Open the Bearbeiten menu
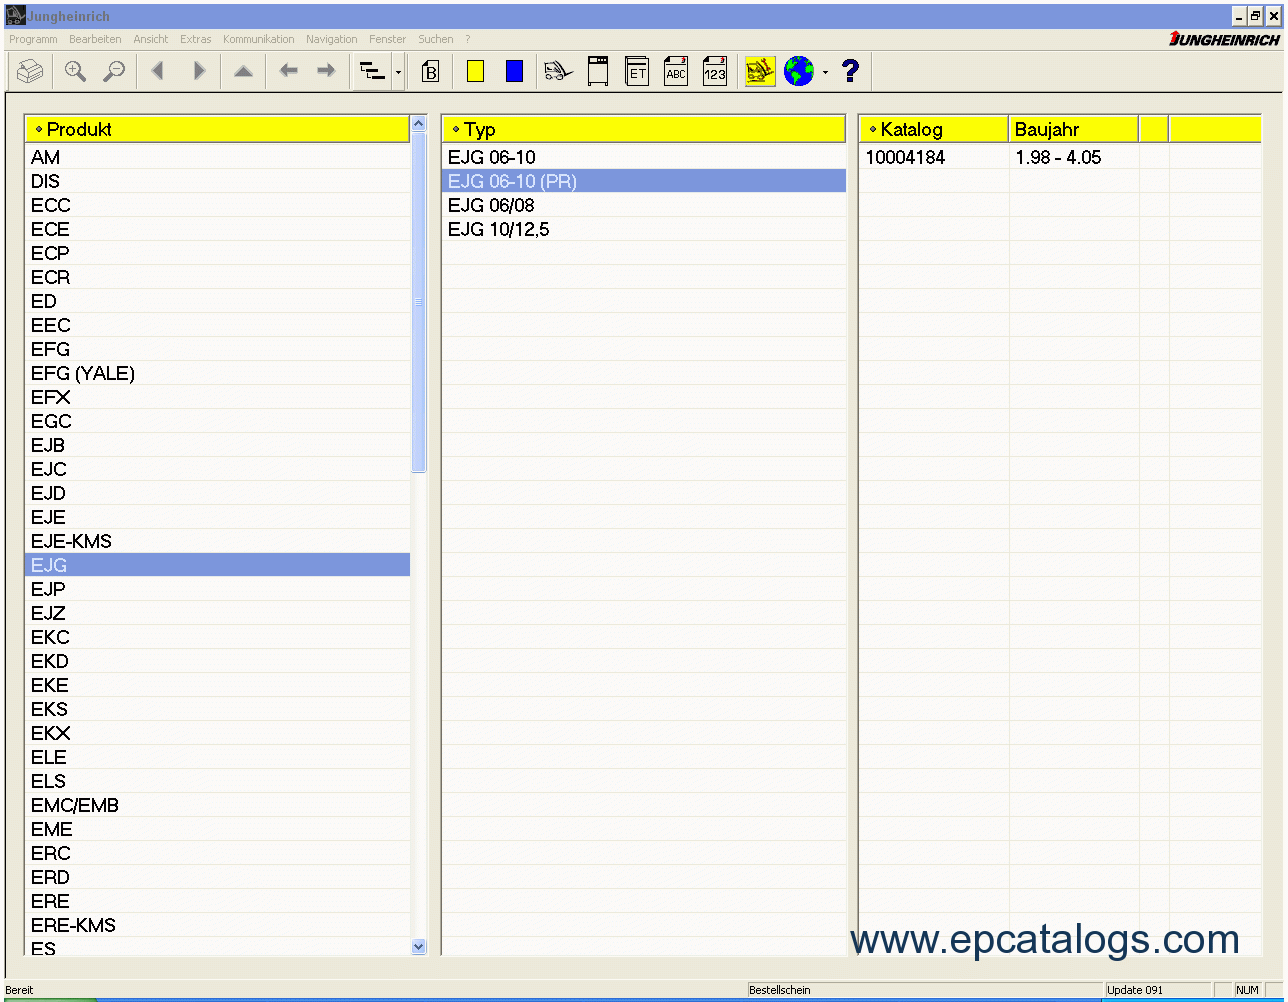 [95, 39]
